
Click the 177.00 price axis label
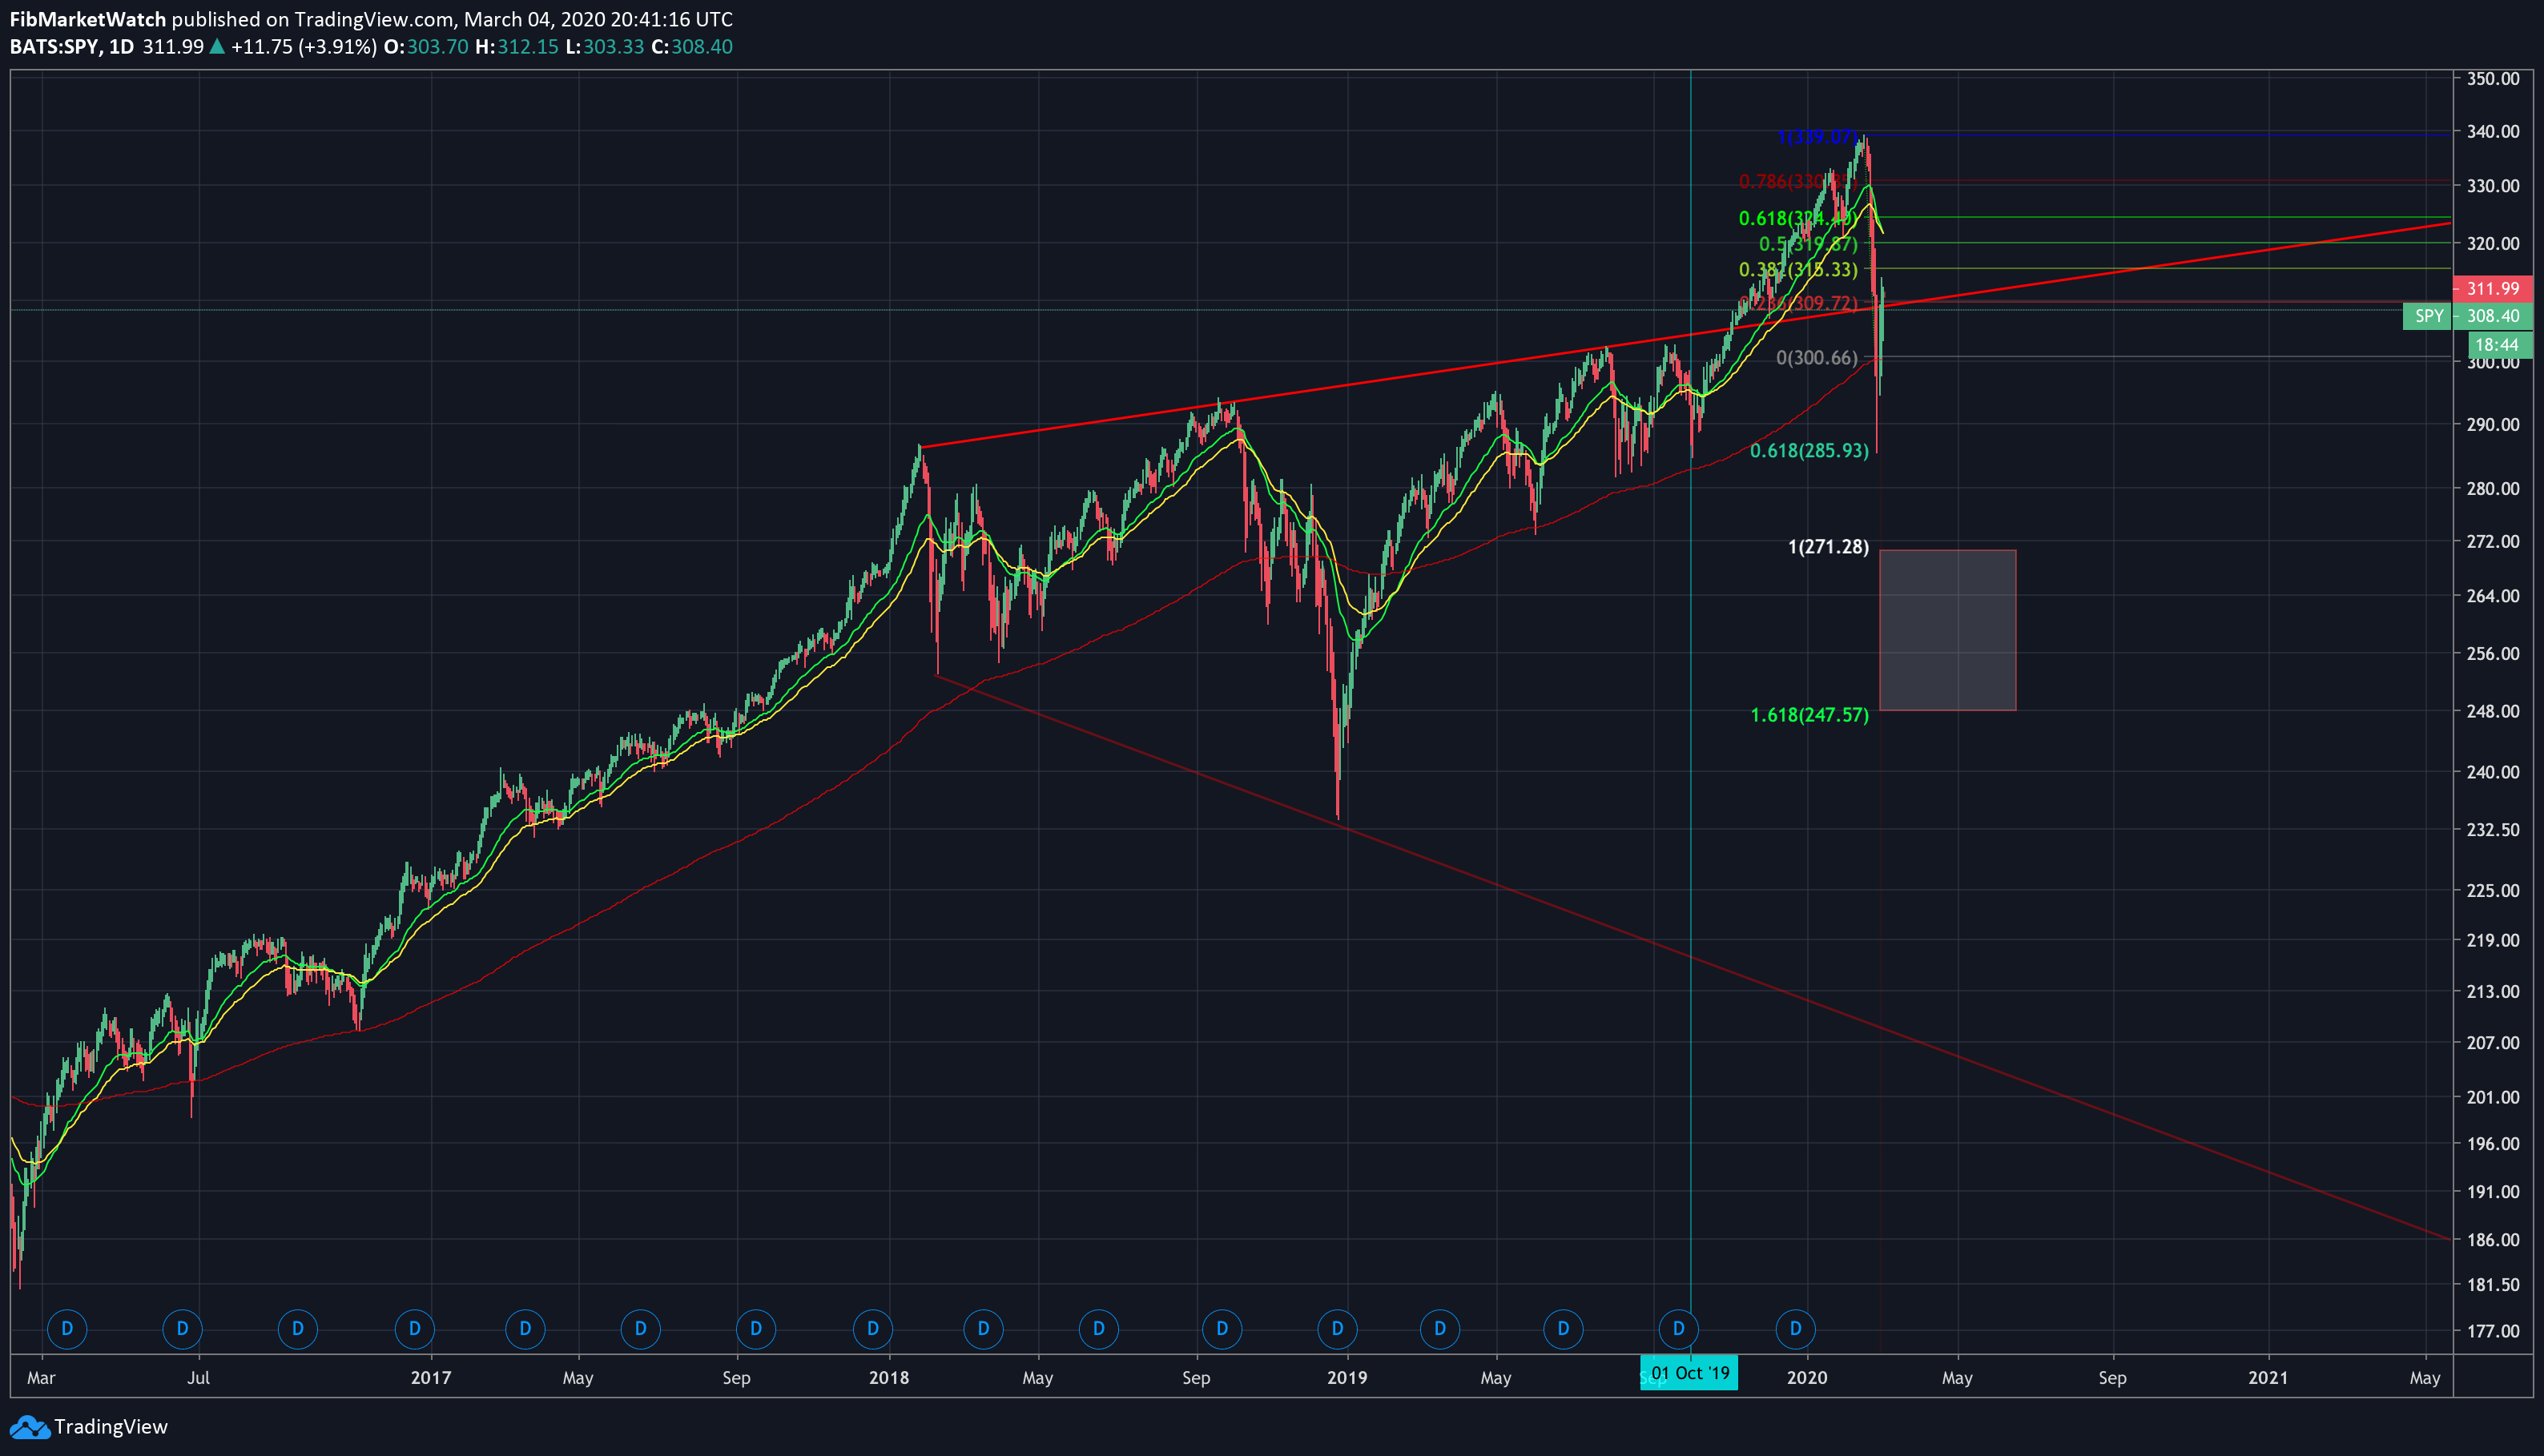point(2493,1331)
